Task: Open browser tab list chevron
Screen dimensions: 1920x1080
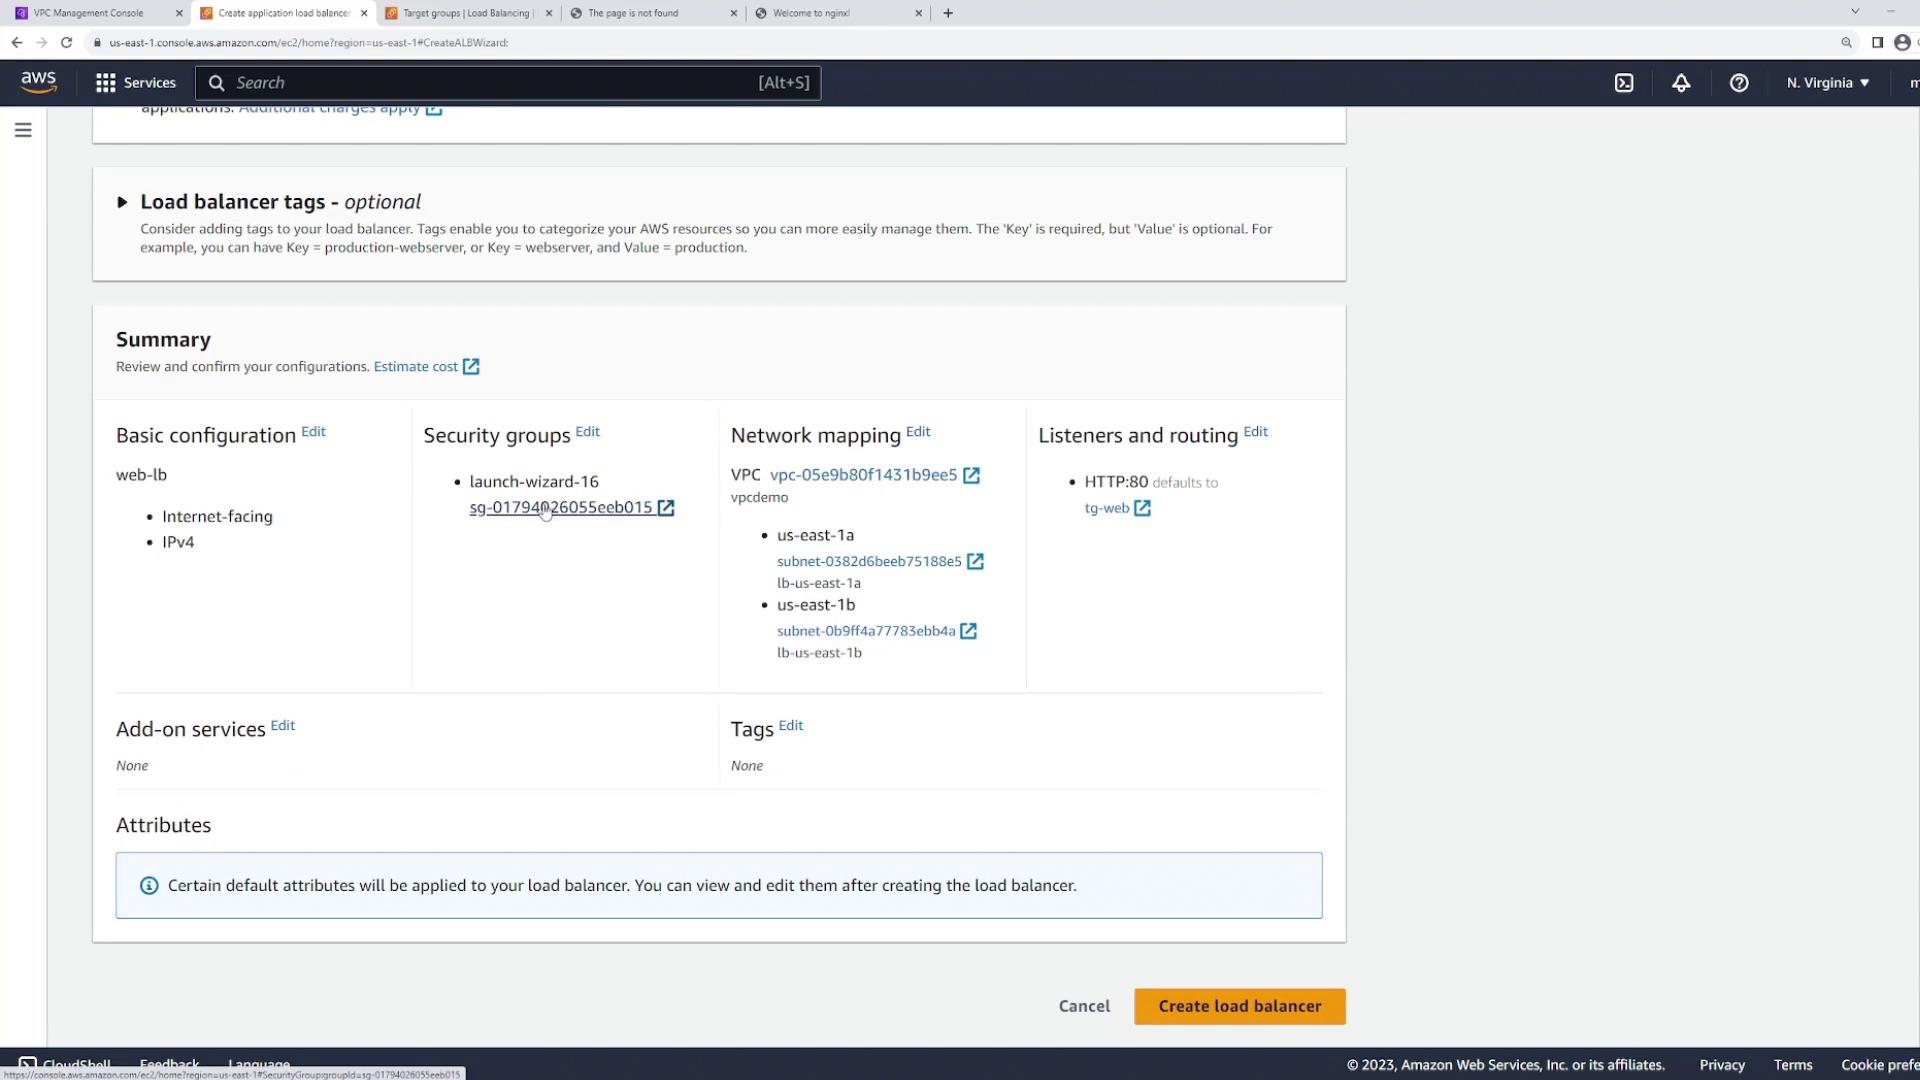Action: [1854, 12]
